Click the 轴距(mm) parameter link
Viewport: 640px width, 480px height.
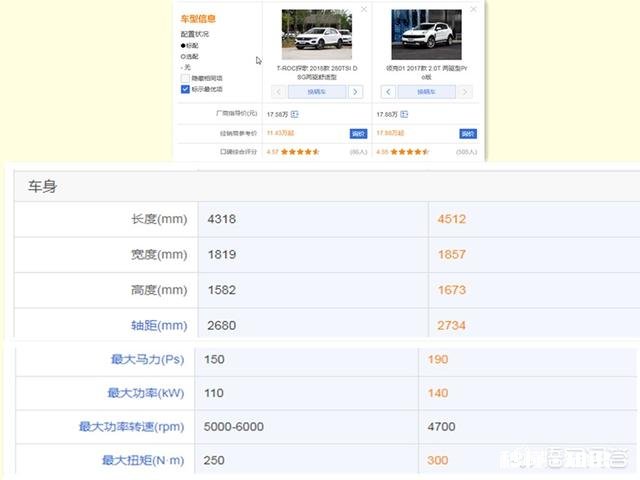(x=159, y=325)
